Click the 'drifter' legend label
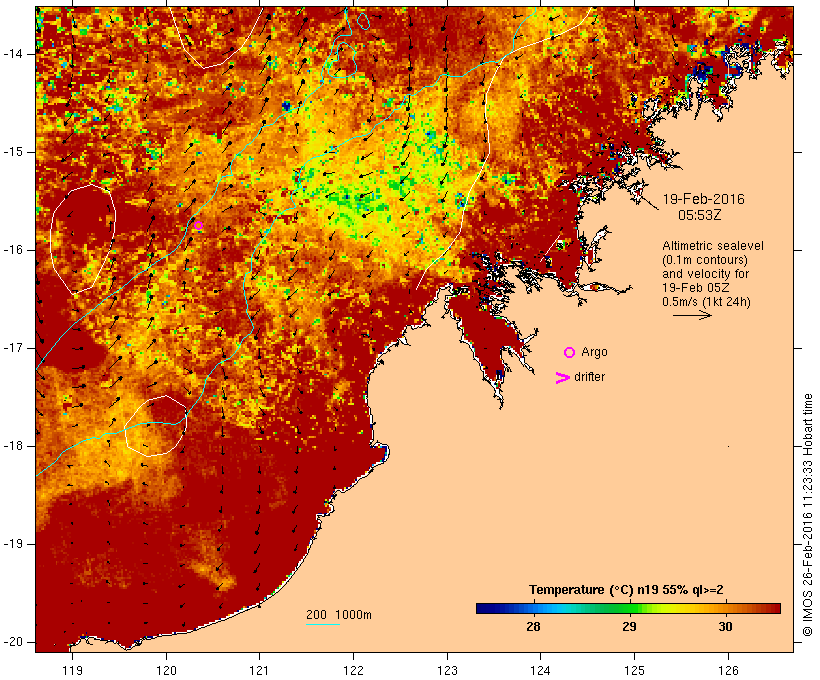Viewport: 820px width, 680px height. tap(589, 377)
